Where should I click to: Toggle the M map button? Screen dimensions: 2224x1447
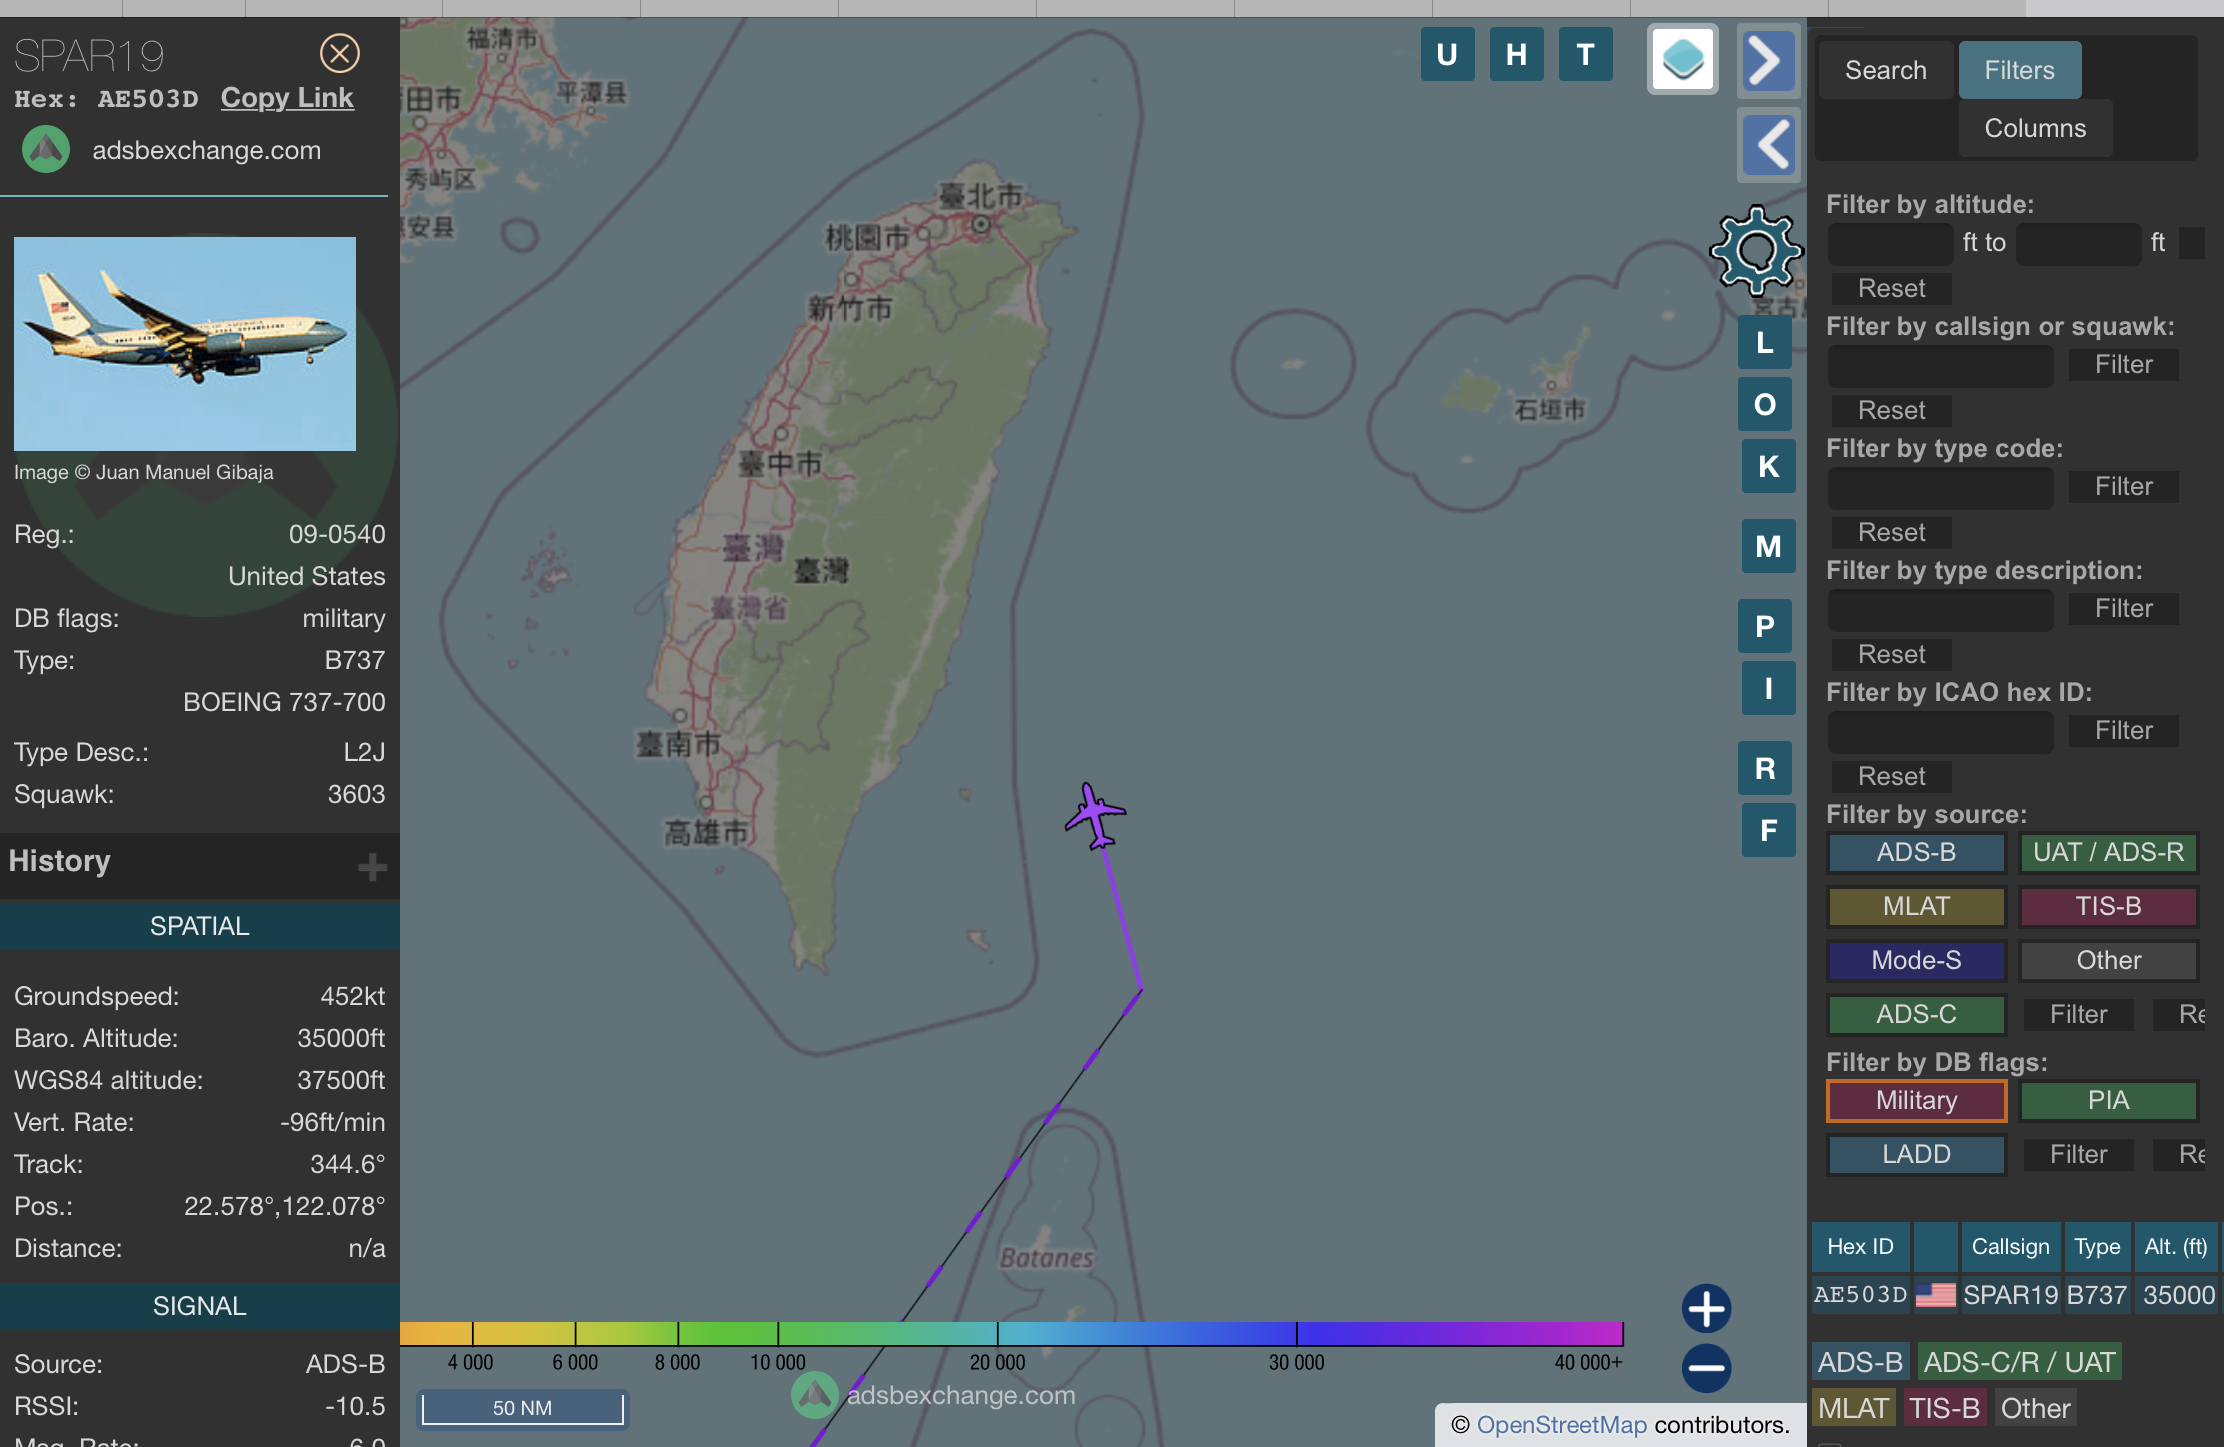coord(1768,547)
